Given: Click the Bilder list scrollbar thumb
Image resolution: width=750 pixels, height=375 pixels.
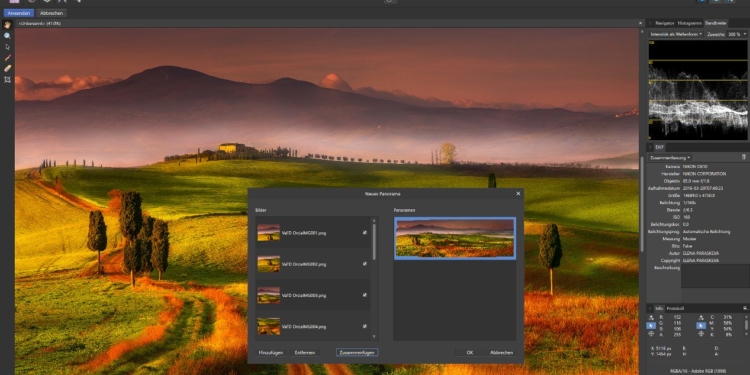Looking at the screenshot, I should coord(374,242).
